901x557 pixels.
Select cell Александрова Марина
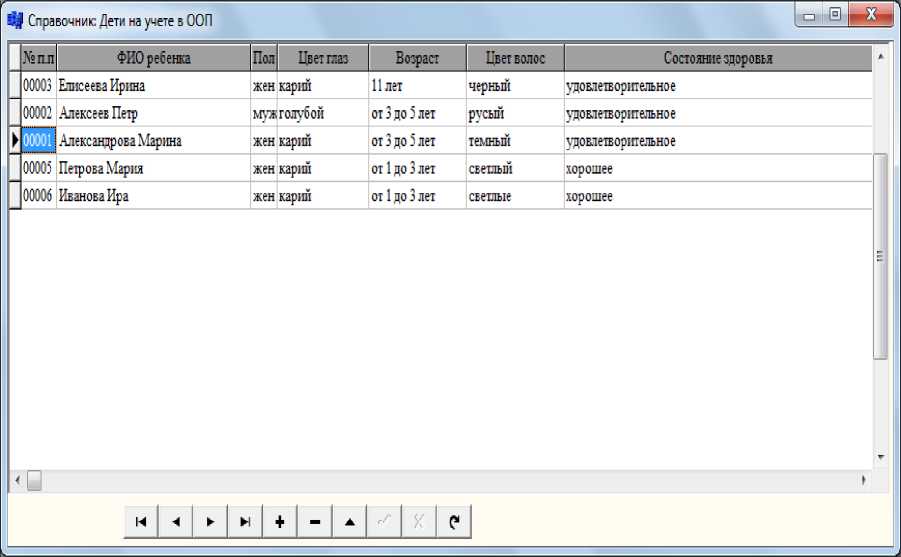coord(153,140)
